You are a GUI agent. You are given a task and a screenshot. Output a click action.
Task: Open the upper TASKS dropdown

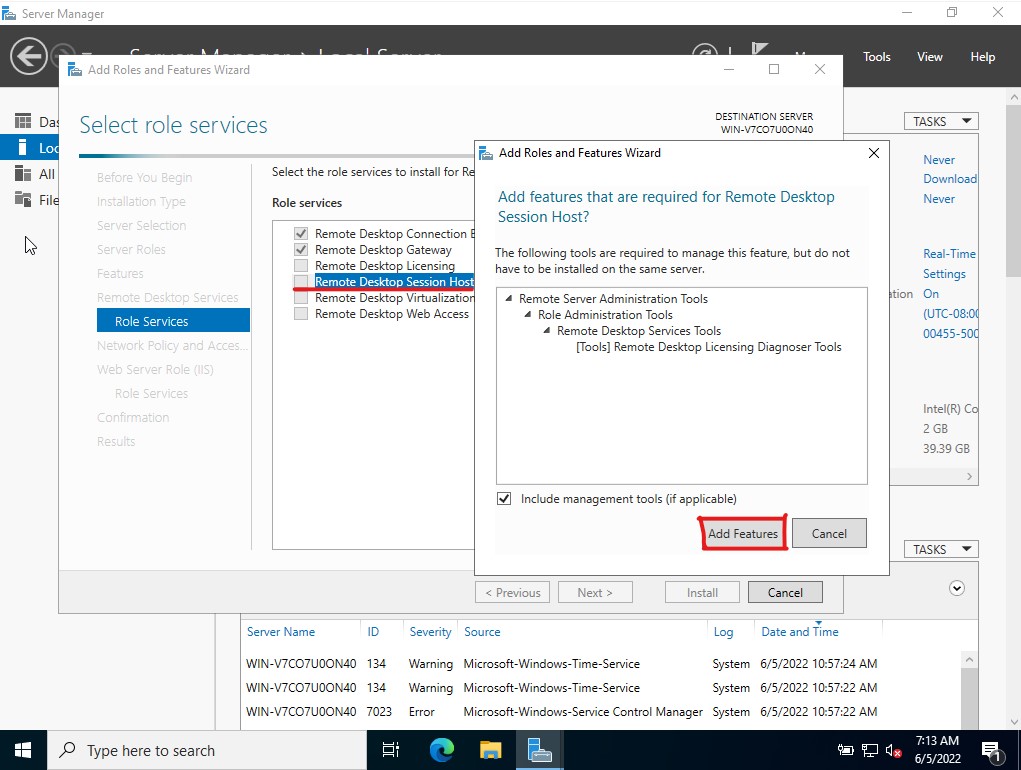[941, 121]
